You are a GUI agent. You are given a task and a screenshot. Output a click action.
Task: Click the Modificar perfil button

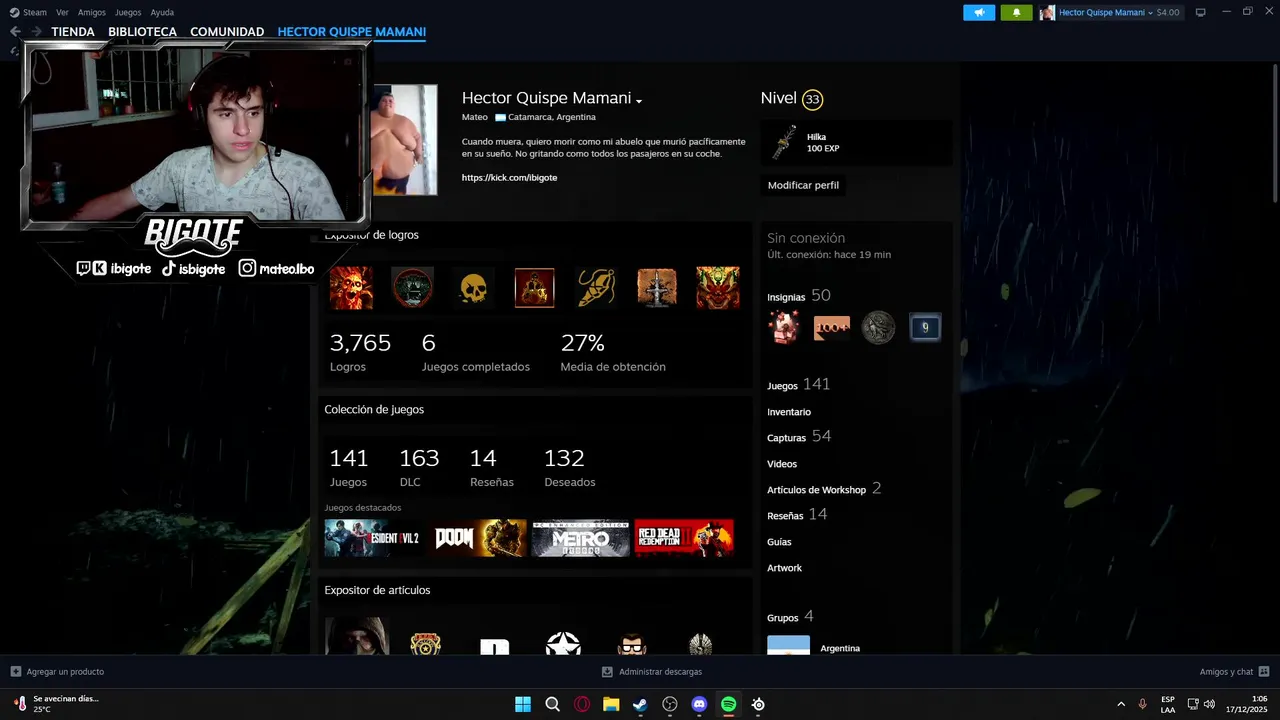tap(803, 185)
